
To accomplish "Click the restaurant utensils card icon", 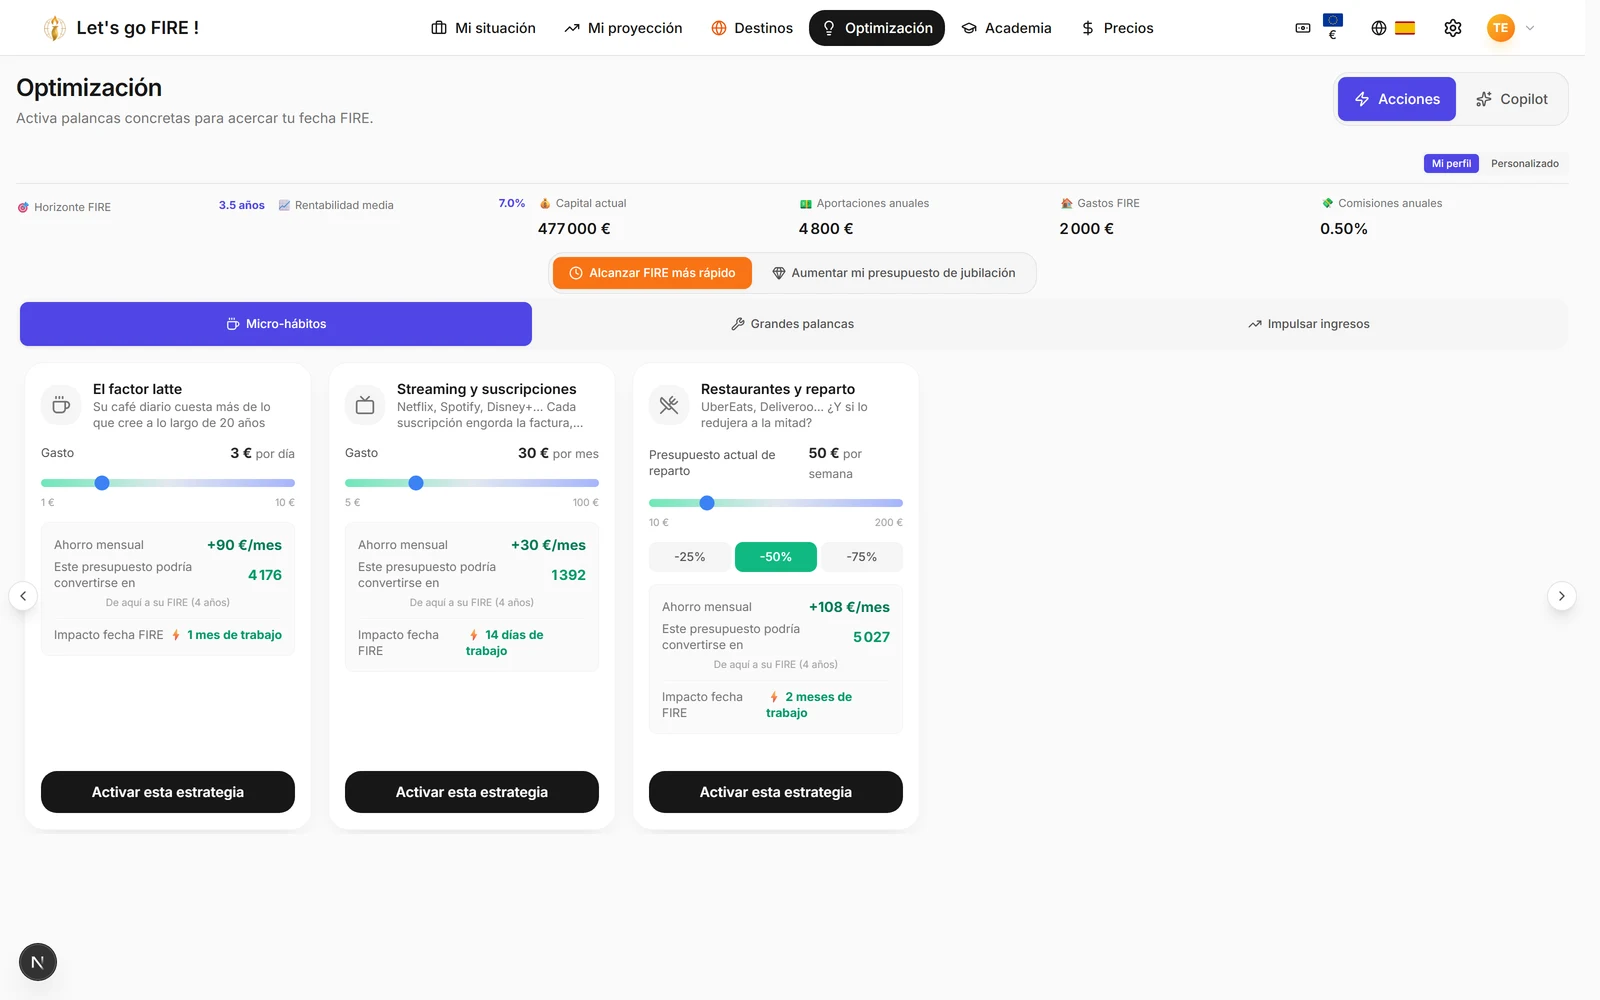I will [x=669, y=405].
